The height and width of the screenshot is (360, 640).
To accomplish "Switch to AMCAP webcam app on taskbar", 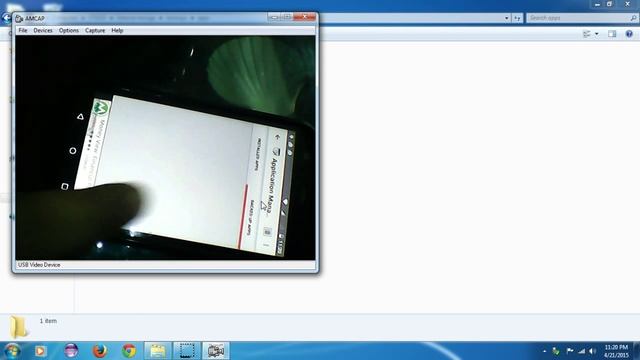I will [216, 351].
